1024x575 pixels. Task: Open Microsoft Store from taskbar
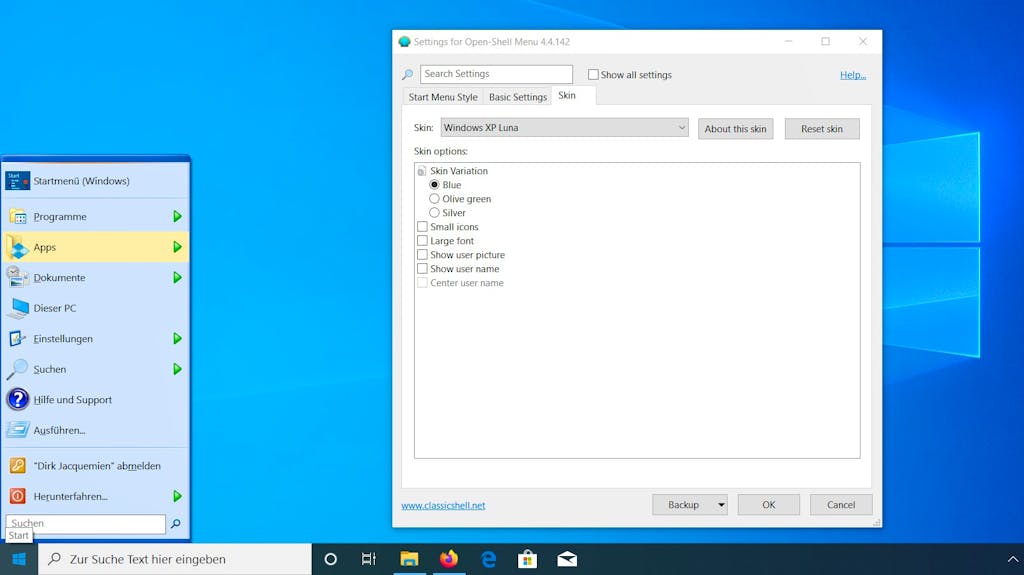[x=527, y=559]
